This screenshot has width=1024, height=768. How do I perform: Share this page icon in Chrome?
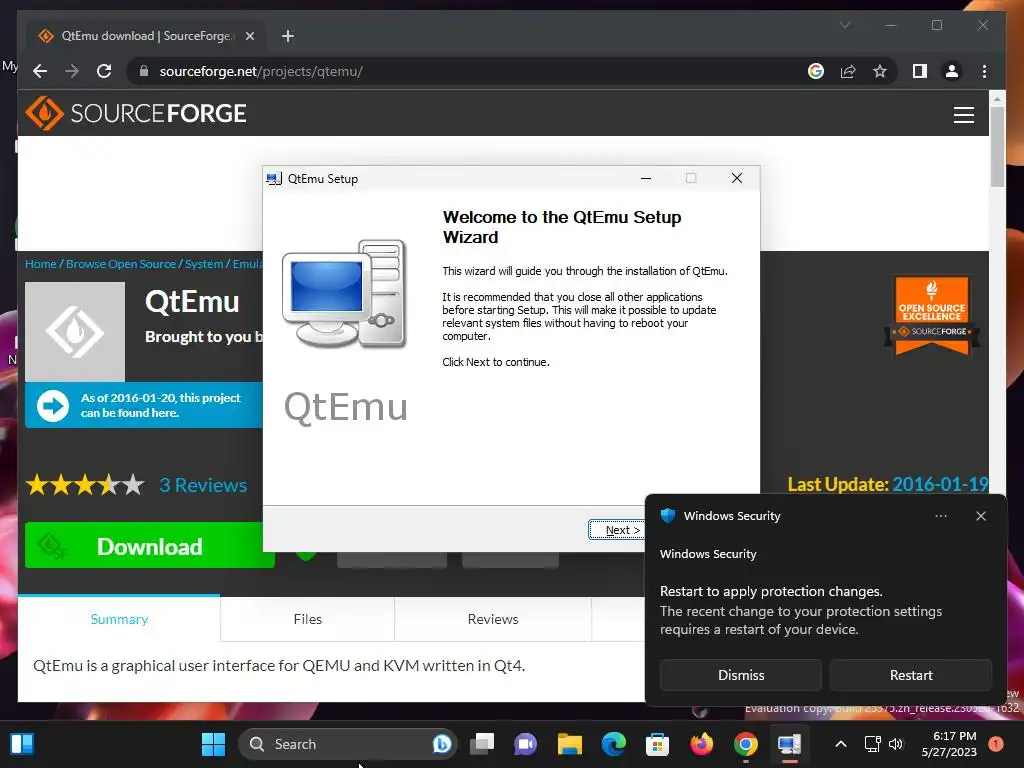pyautogui.click(x=848, y=71)
